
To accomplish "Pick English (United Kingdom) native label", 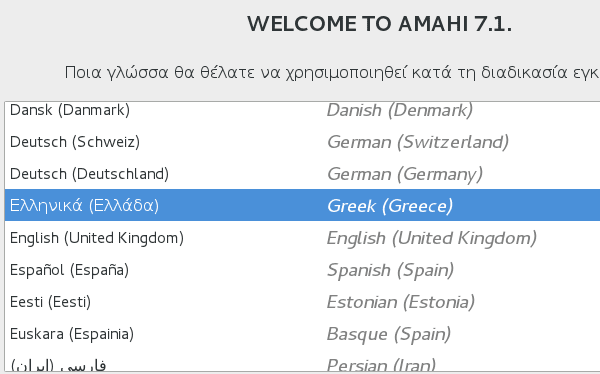I will (97, 238).
